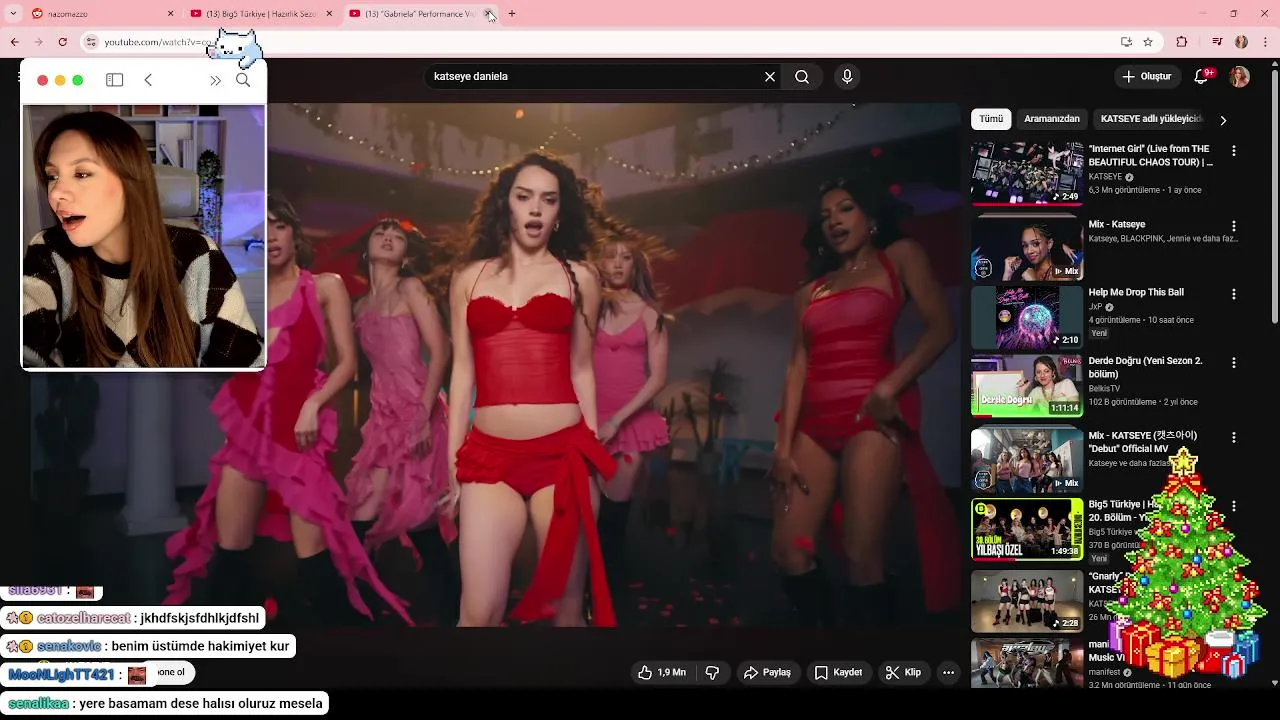Click the Kaydet save button
Image resolution: width=1280 pixels, height=720 pixels.
838,673
